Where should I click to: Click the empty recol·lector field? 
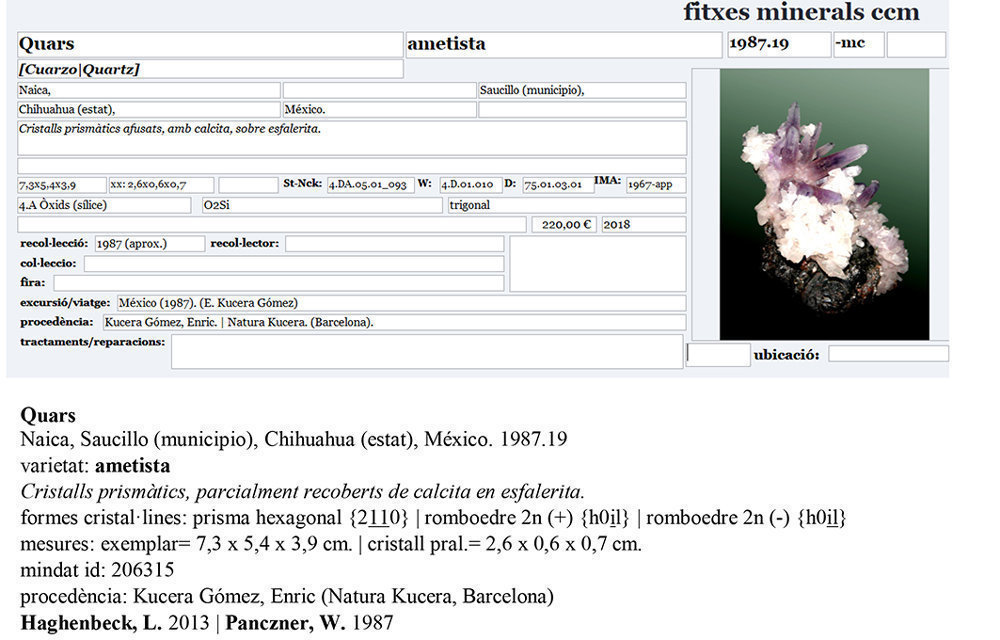click(394, 244)
